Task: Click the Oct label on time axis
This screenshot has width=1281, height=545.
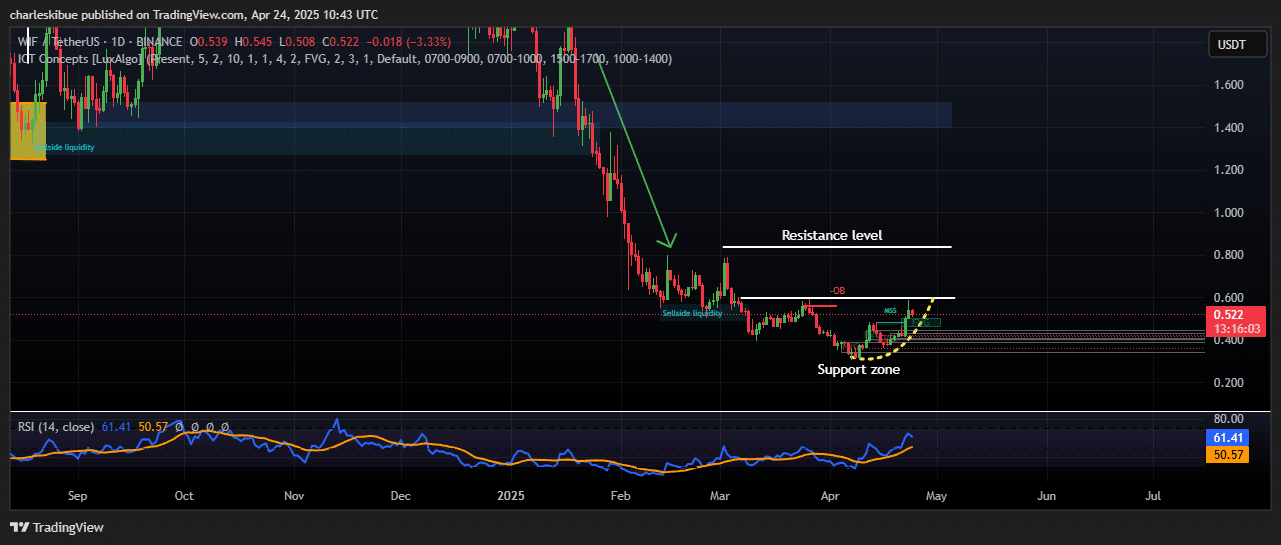Action: tap(184, 495)
